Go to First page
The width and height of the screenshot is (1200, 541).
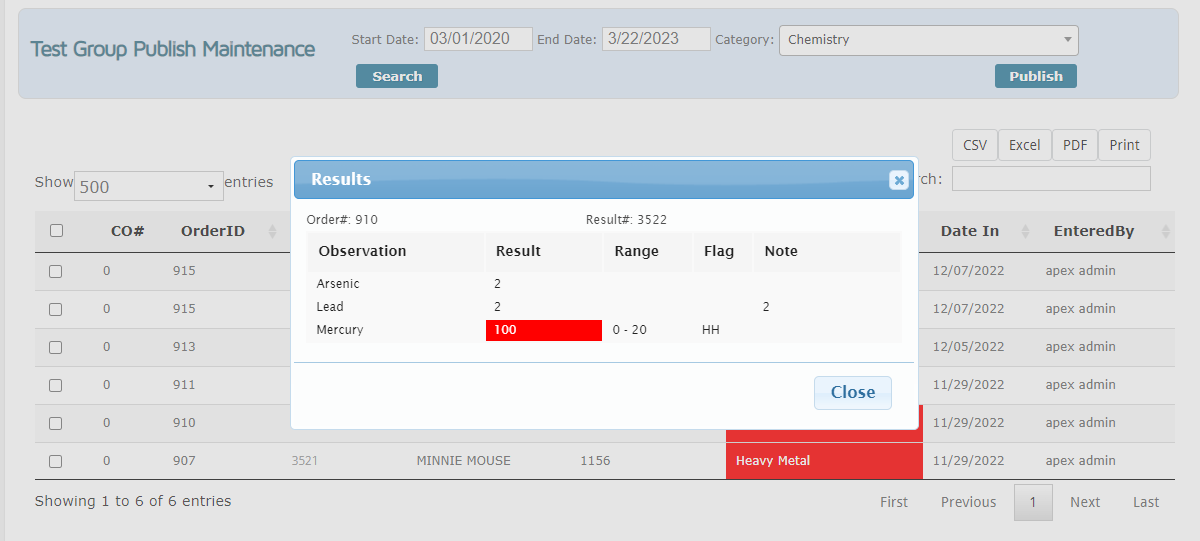click(x=894, y=502)
